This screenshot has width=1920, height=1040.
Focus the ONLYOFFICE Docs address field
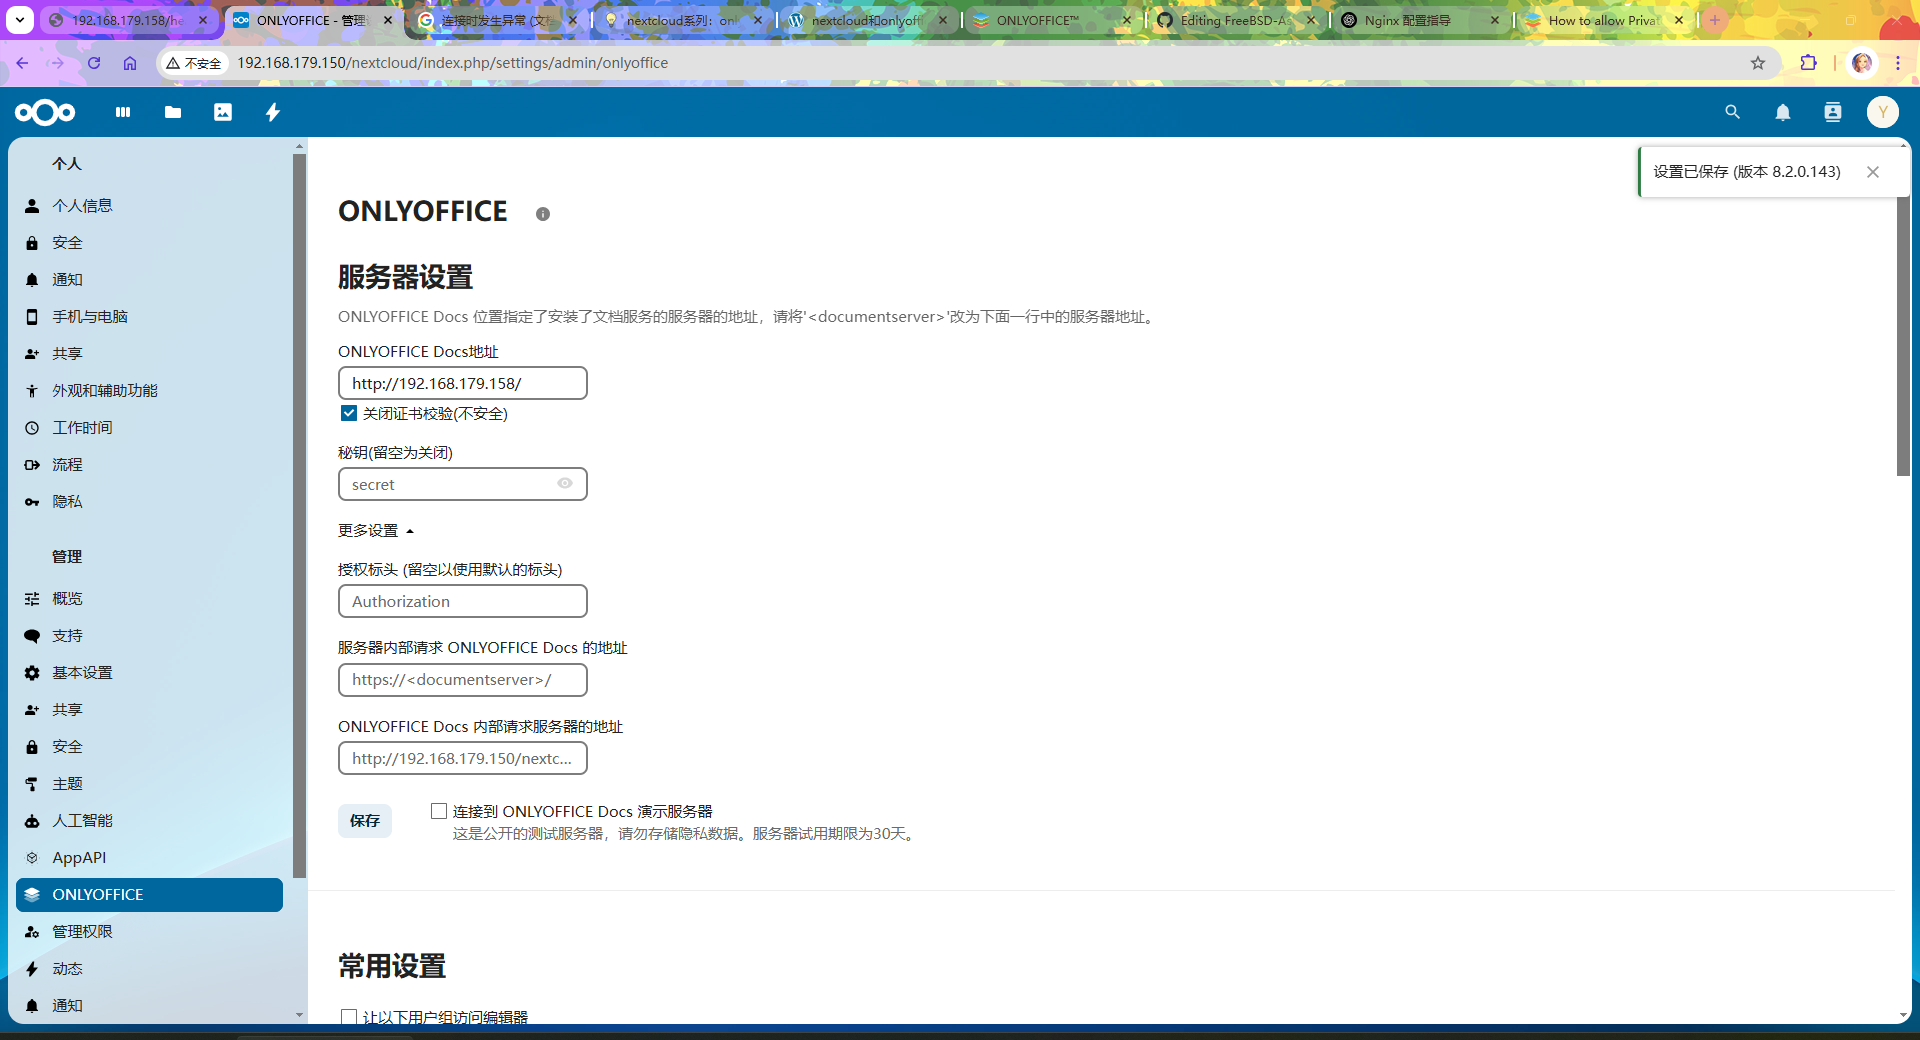pyautogui.click(x=463, y=383)
